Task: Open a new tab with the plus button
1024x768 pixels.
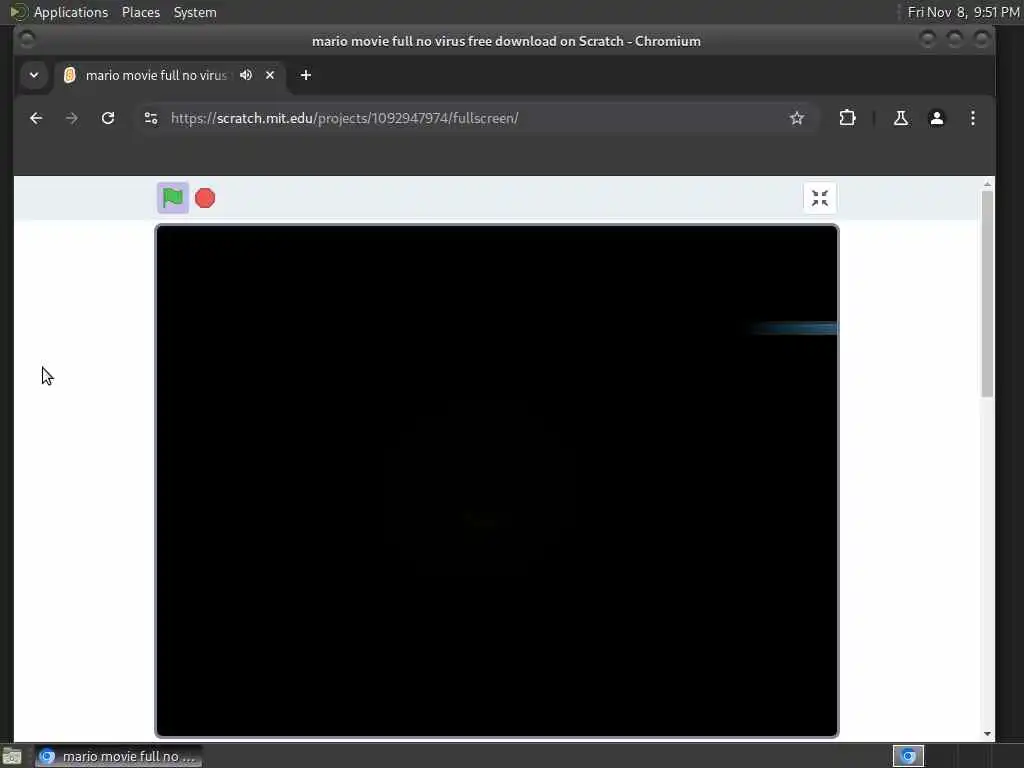Action: point(306,75)
